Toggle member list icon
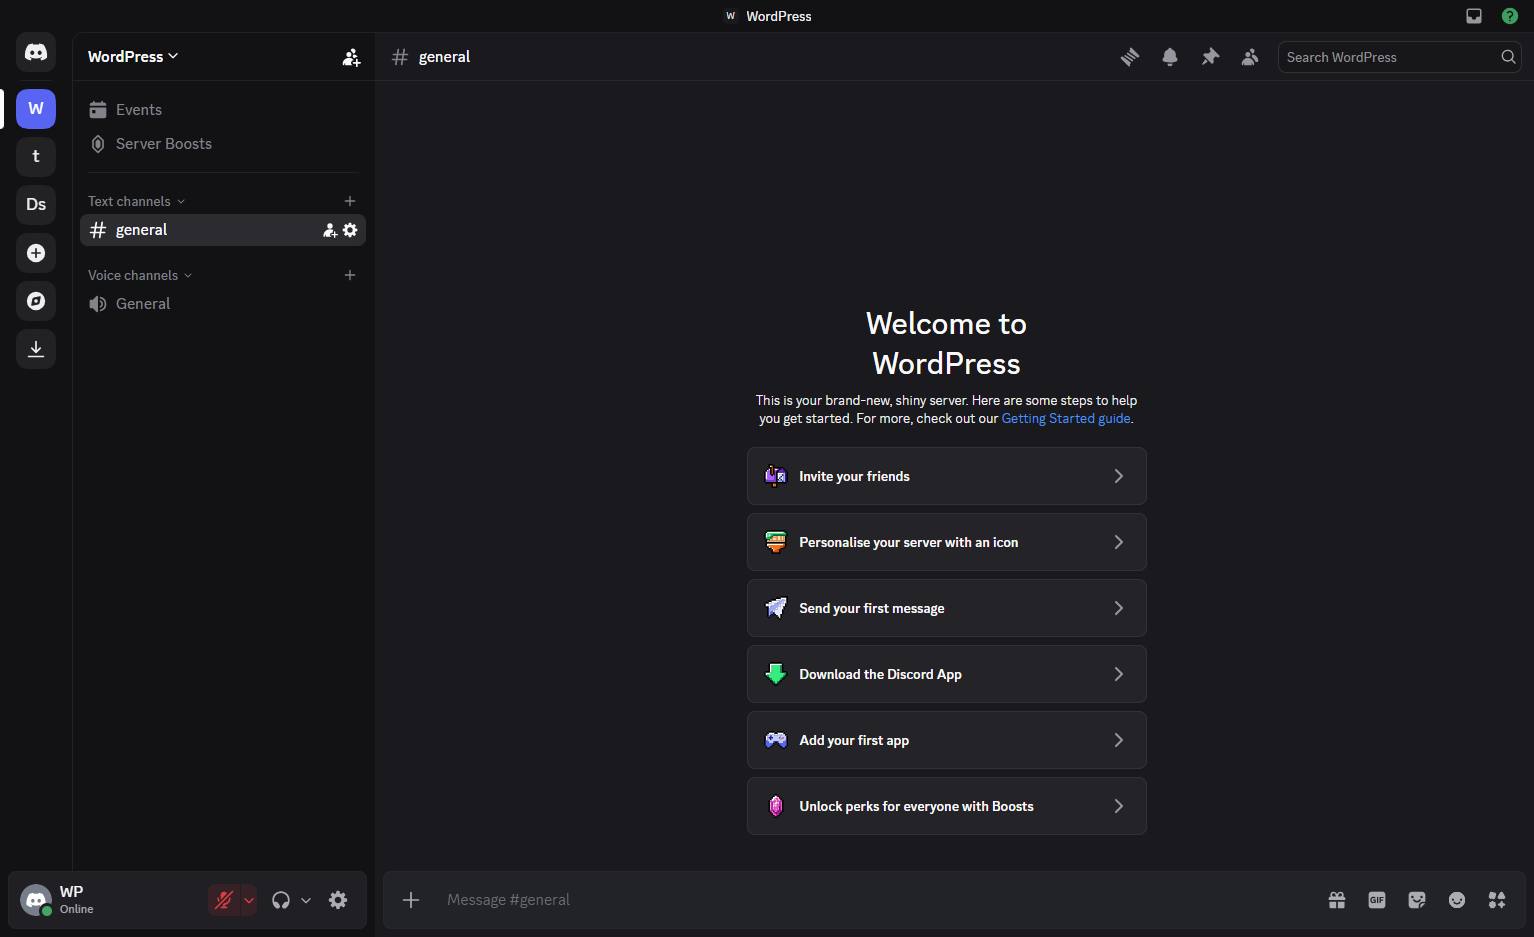Viewport: 1534px width, 937px height. pyautogui.click(x=1250, y=57)
